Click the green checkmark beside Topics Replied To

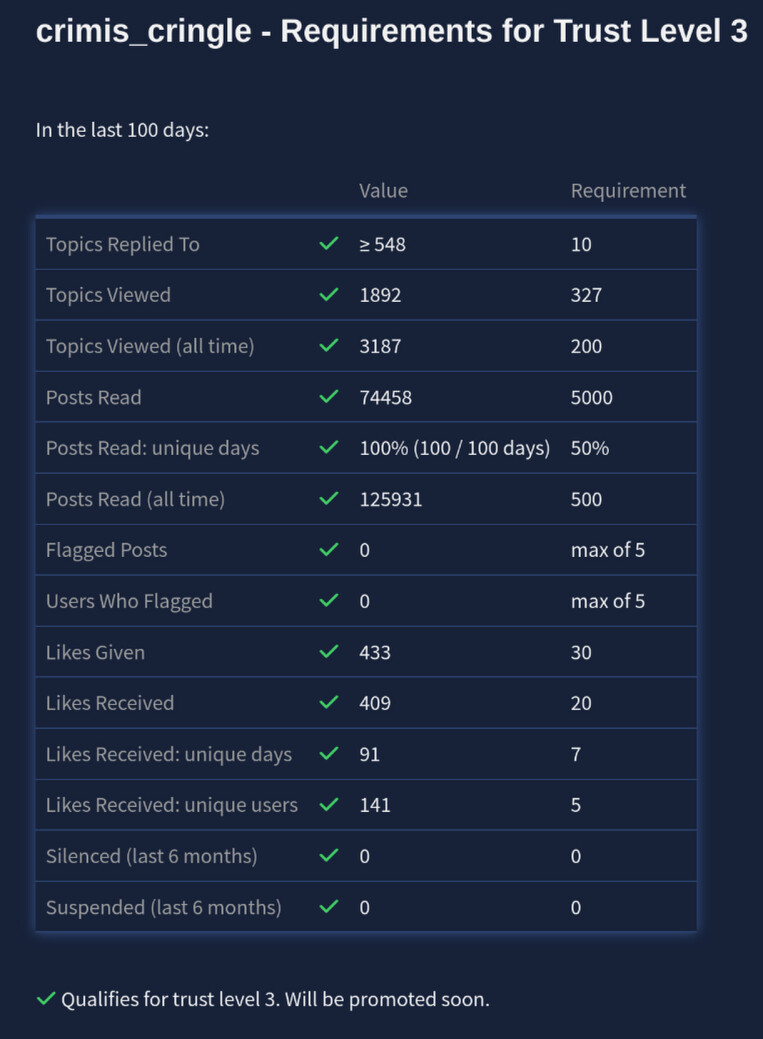coord(328,244)
